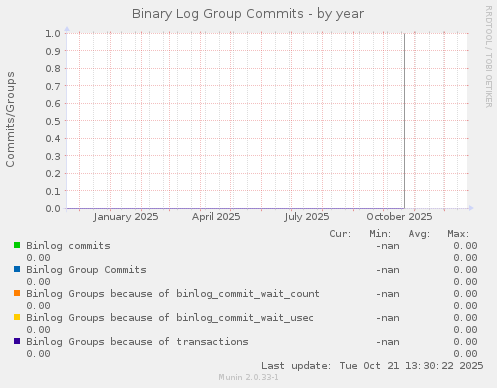
Task: Click the Last update timestamp text
Action: [x=372, y=366]
